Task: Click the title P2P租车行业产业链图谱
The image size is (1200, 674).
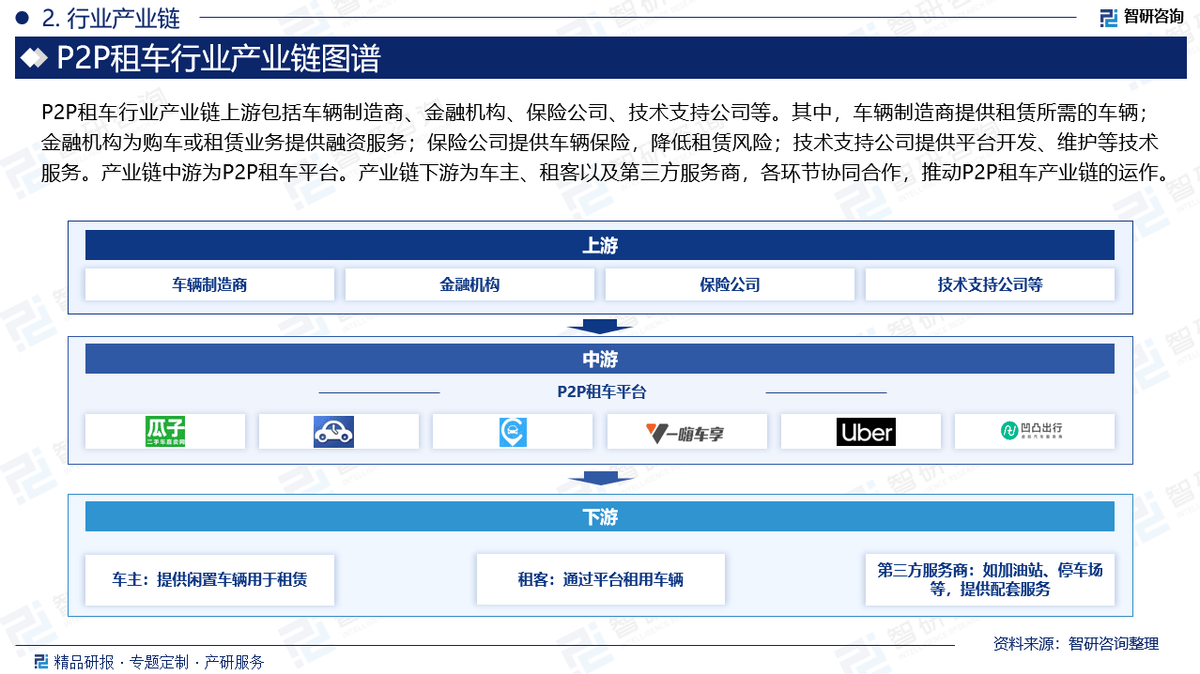Action: (218, 58)
